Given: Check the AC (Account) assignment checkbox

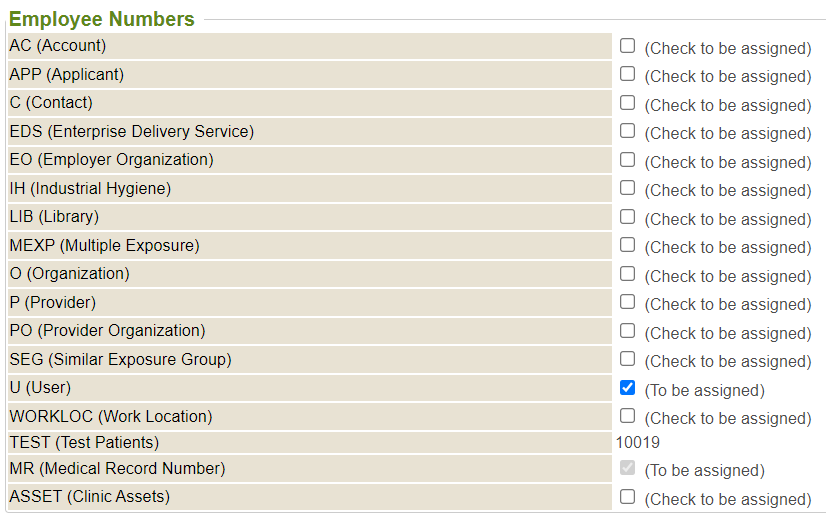Looking at the screenshot, I should (x=627, y=46).
